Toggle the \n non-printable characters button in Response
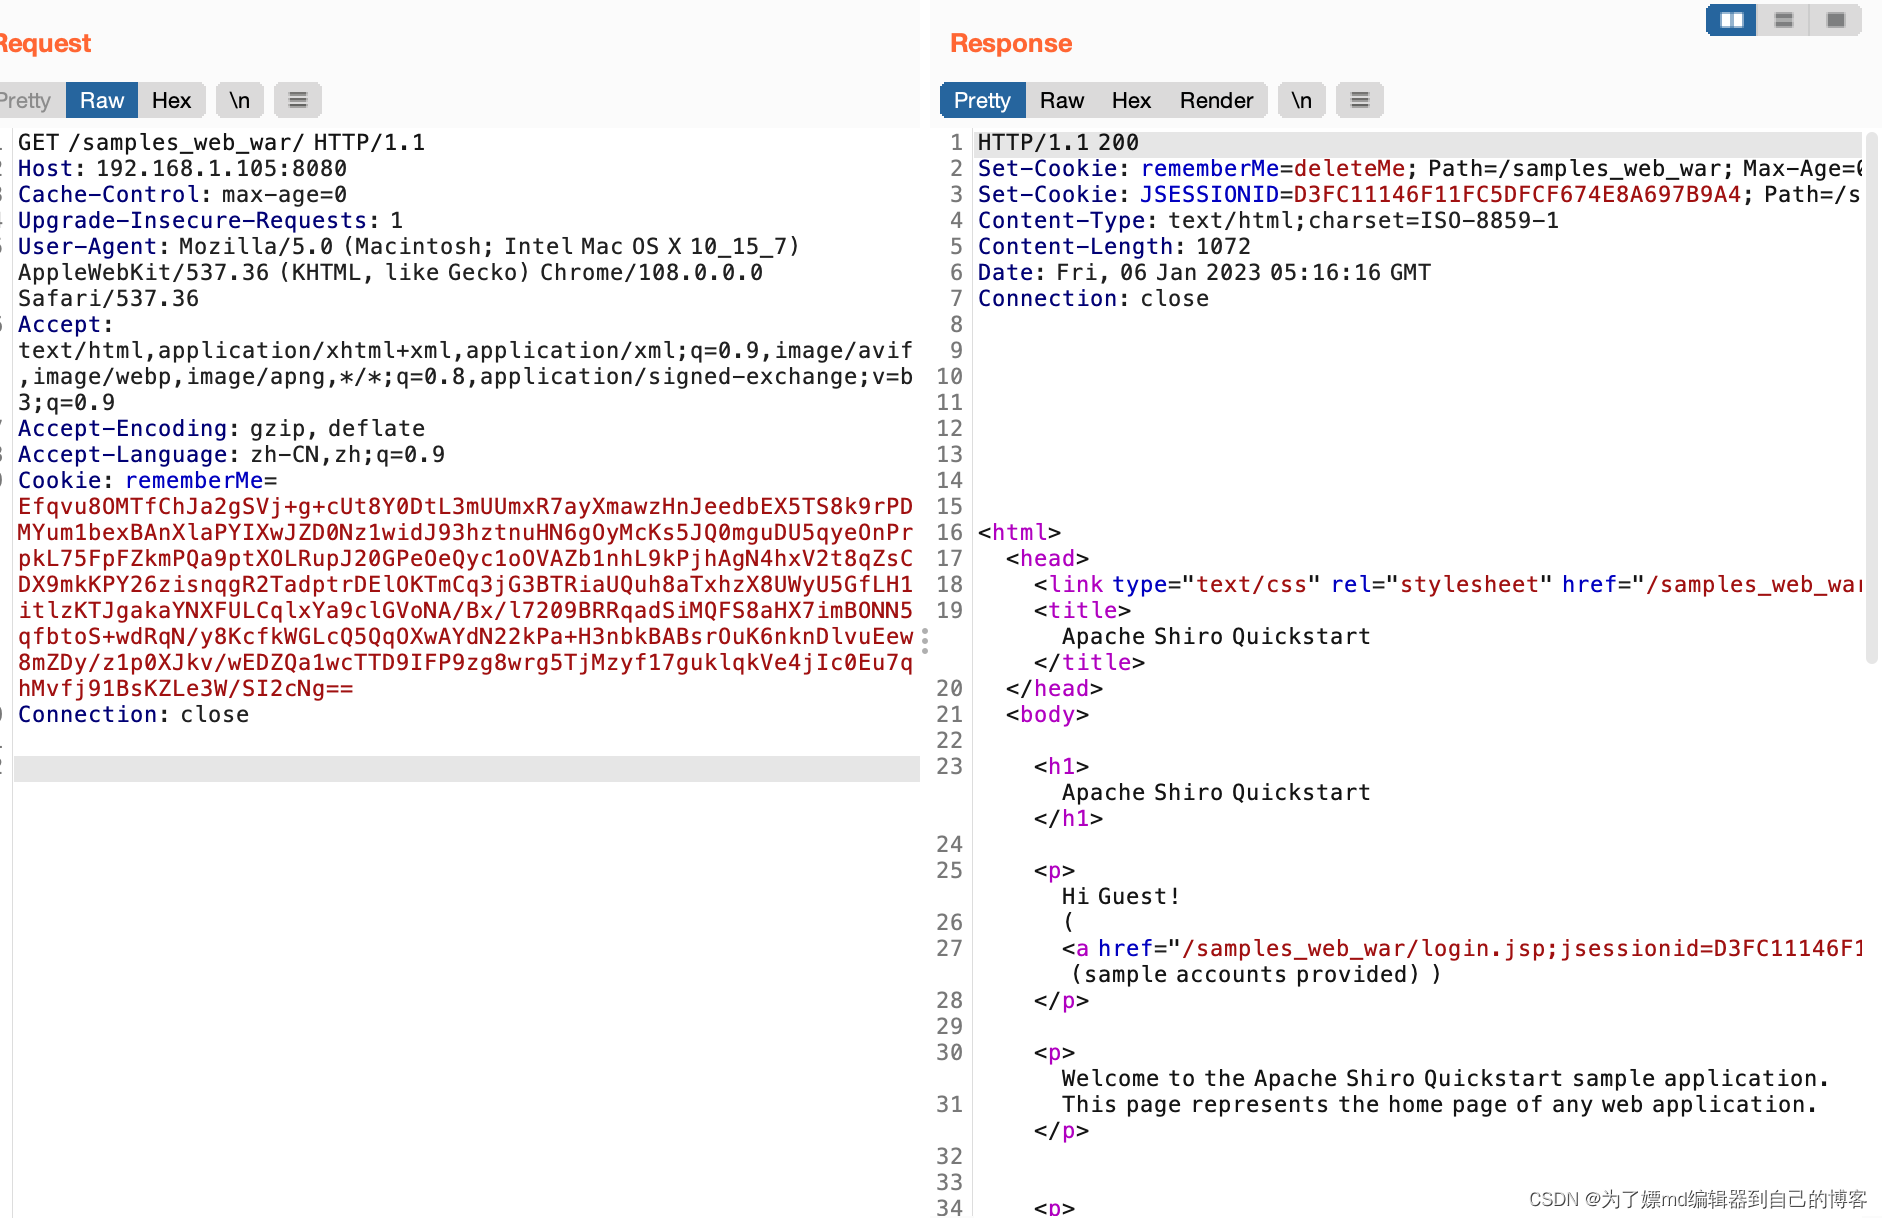 (1301, 100)
